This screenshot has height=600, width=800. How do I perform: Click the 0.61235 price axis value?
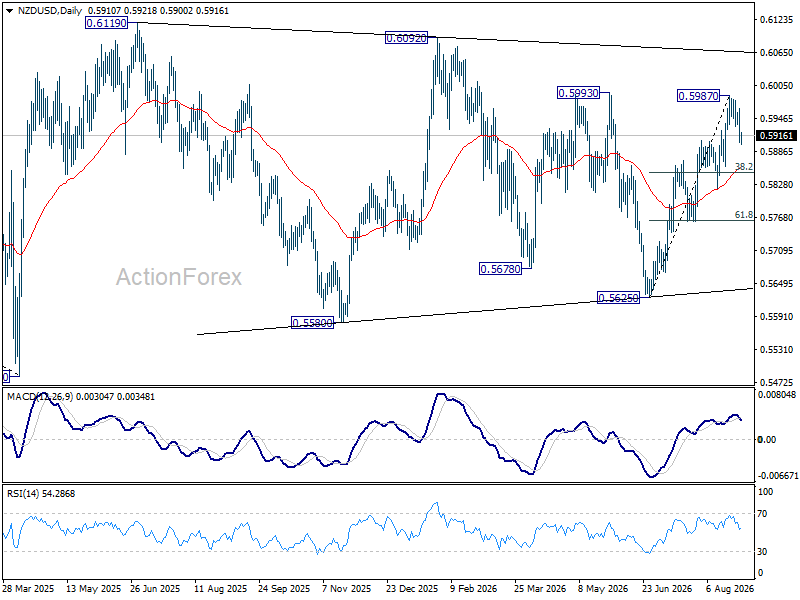click(777, 20)
